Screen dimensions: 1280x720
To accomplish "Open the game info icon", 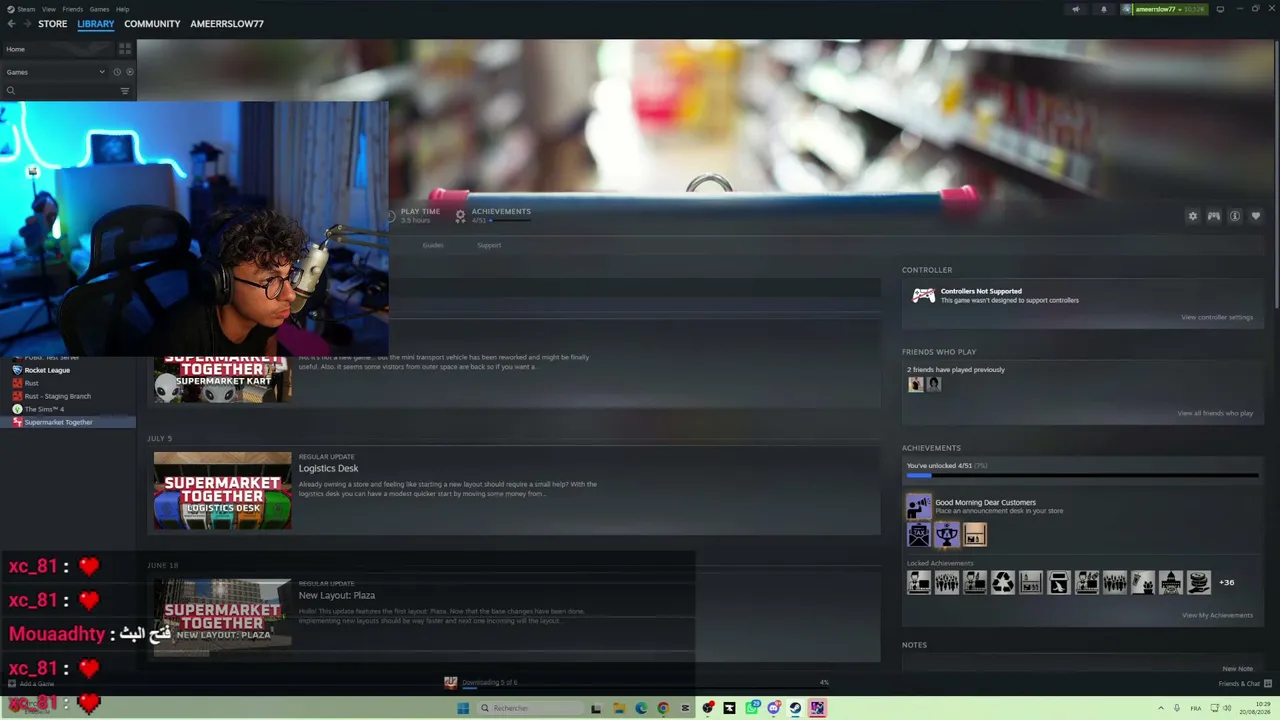I will coord(1235,216).
